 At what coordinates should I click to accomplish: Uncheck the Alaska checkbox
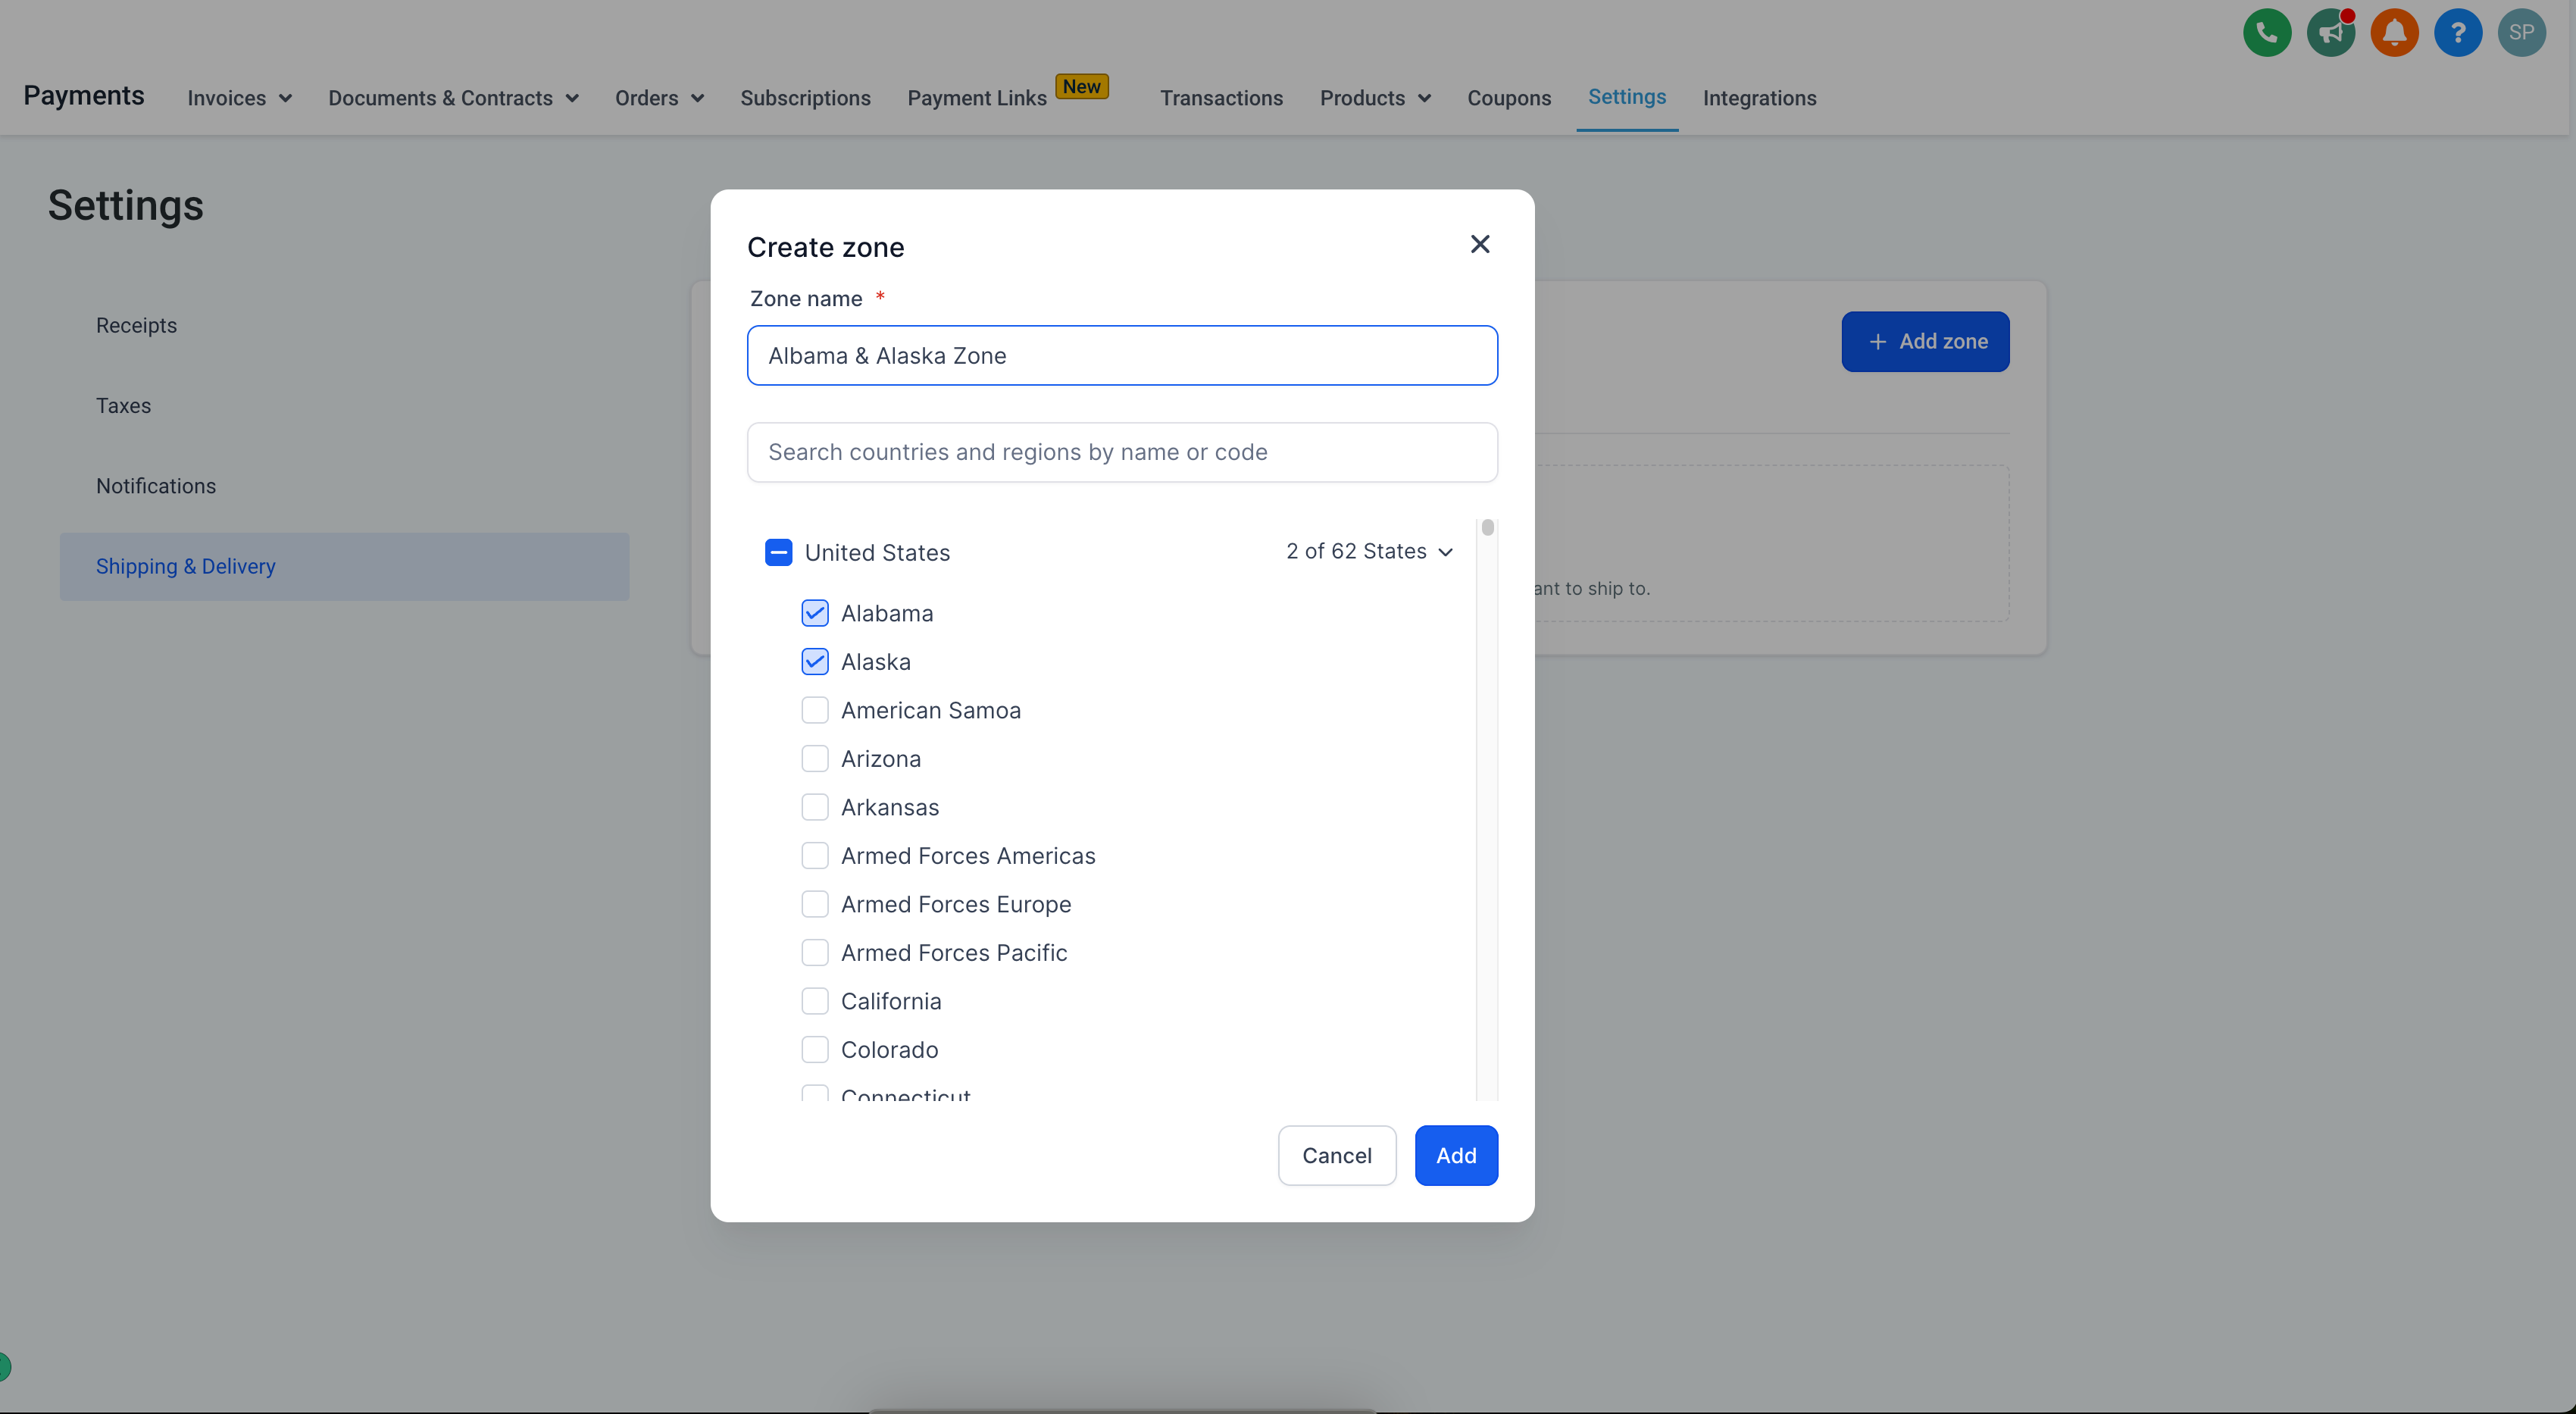click(814, 662)
